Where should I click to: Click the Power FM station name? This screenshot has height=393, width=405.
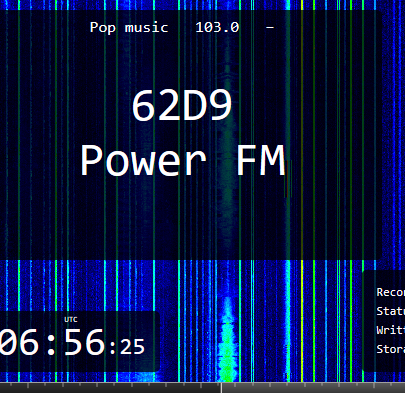(x=183, y=161)
